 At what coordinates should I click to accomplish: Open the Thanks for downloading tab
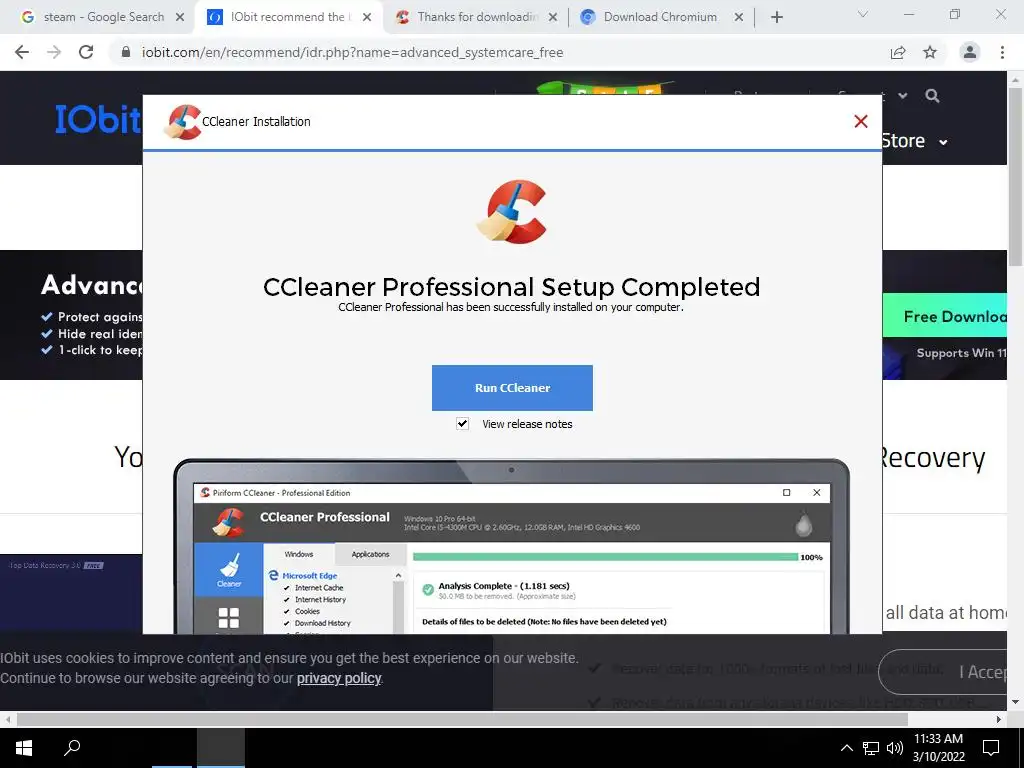click(477, 17)
